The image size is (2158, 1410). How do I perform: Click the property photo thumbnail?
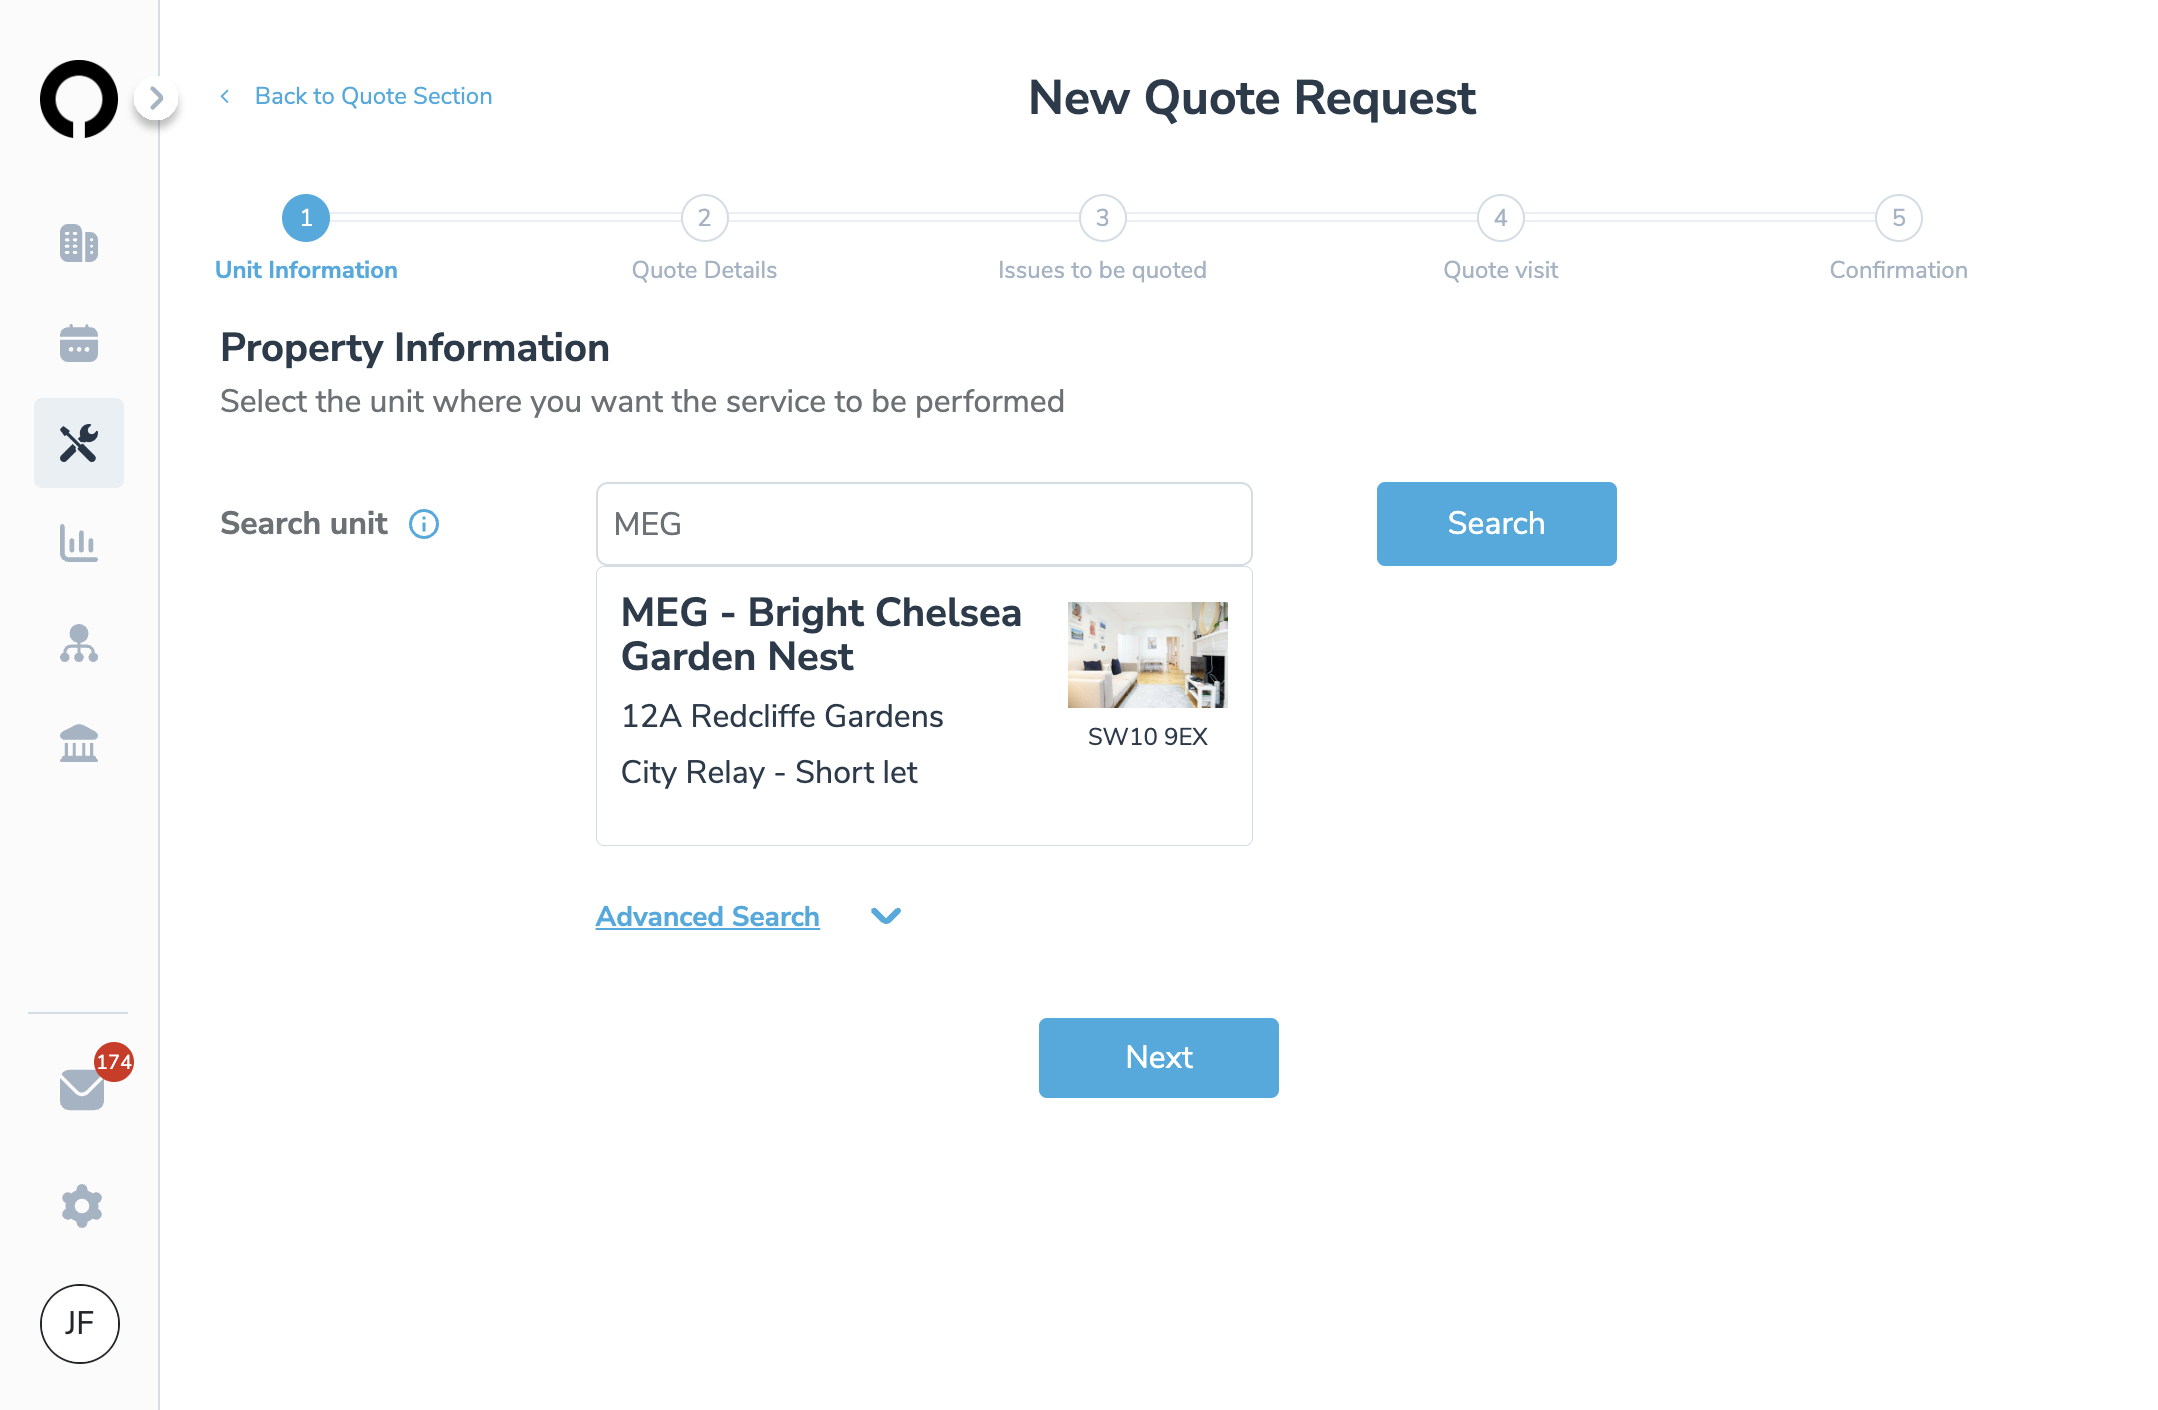tap(1148, 655)
